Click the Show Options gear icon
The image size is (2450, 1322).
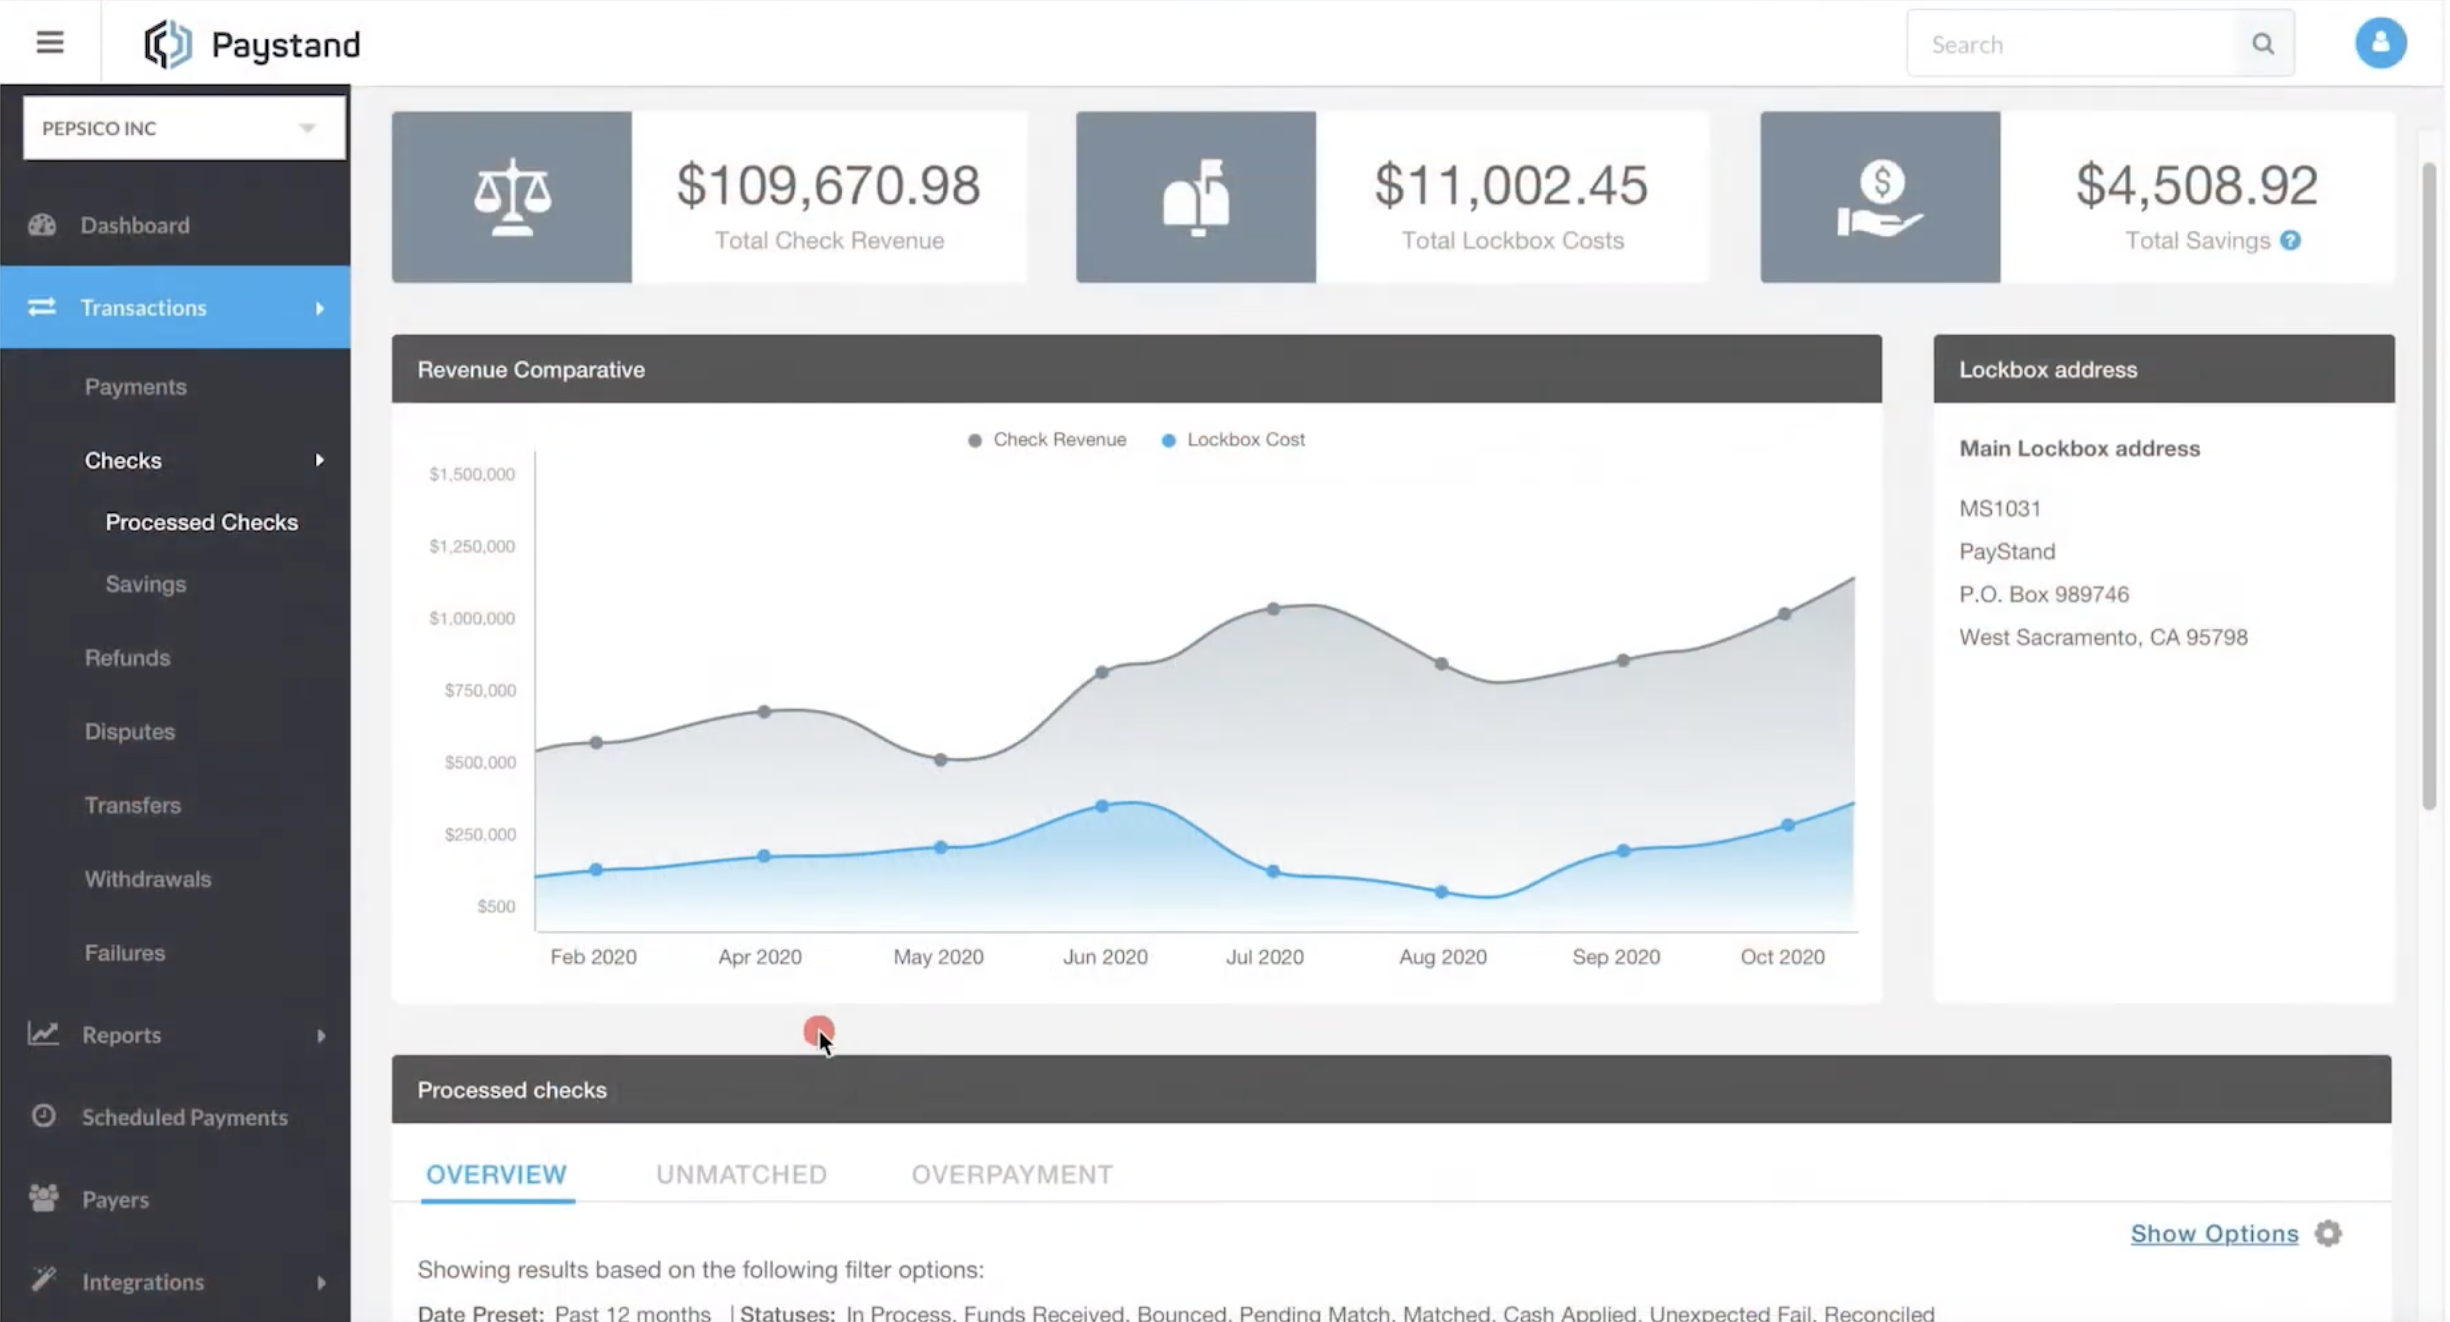(2327, 1233)
